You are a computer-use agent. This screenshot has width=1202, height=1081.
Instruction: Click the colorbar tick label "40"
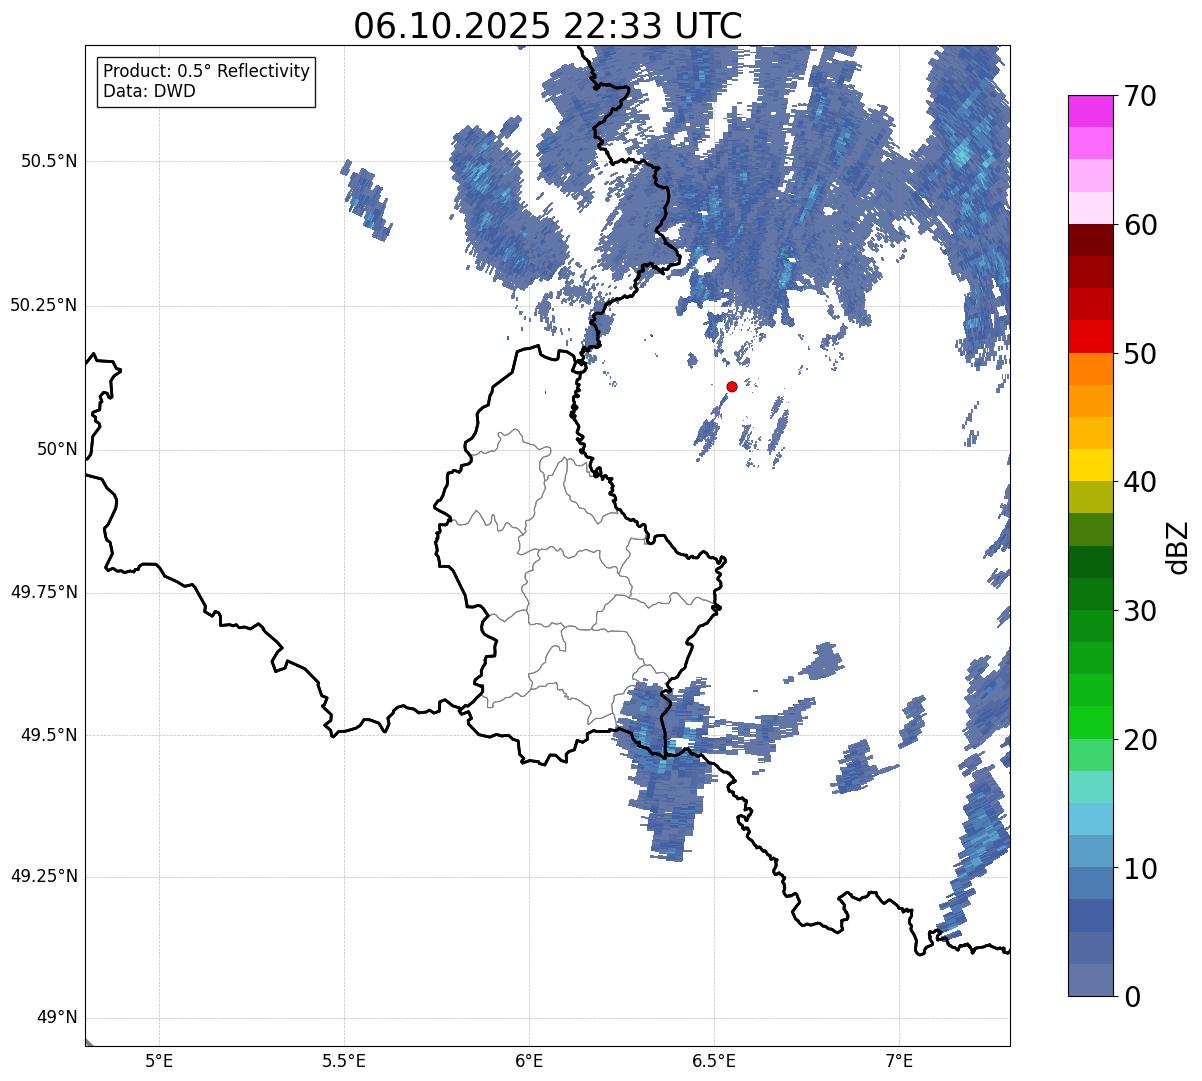coord(1140,482)
